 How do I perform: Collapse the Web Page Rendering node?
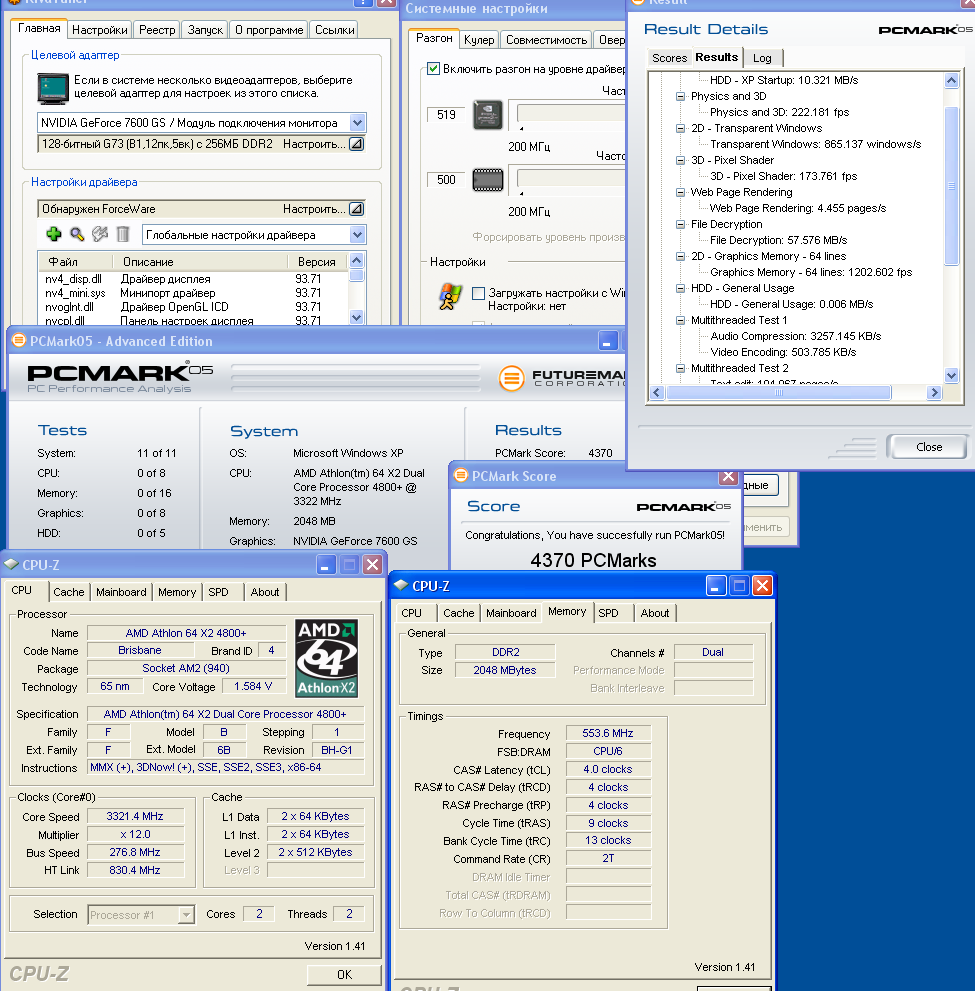coord(681,192)
